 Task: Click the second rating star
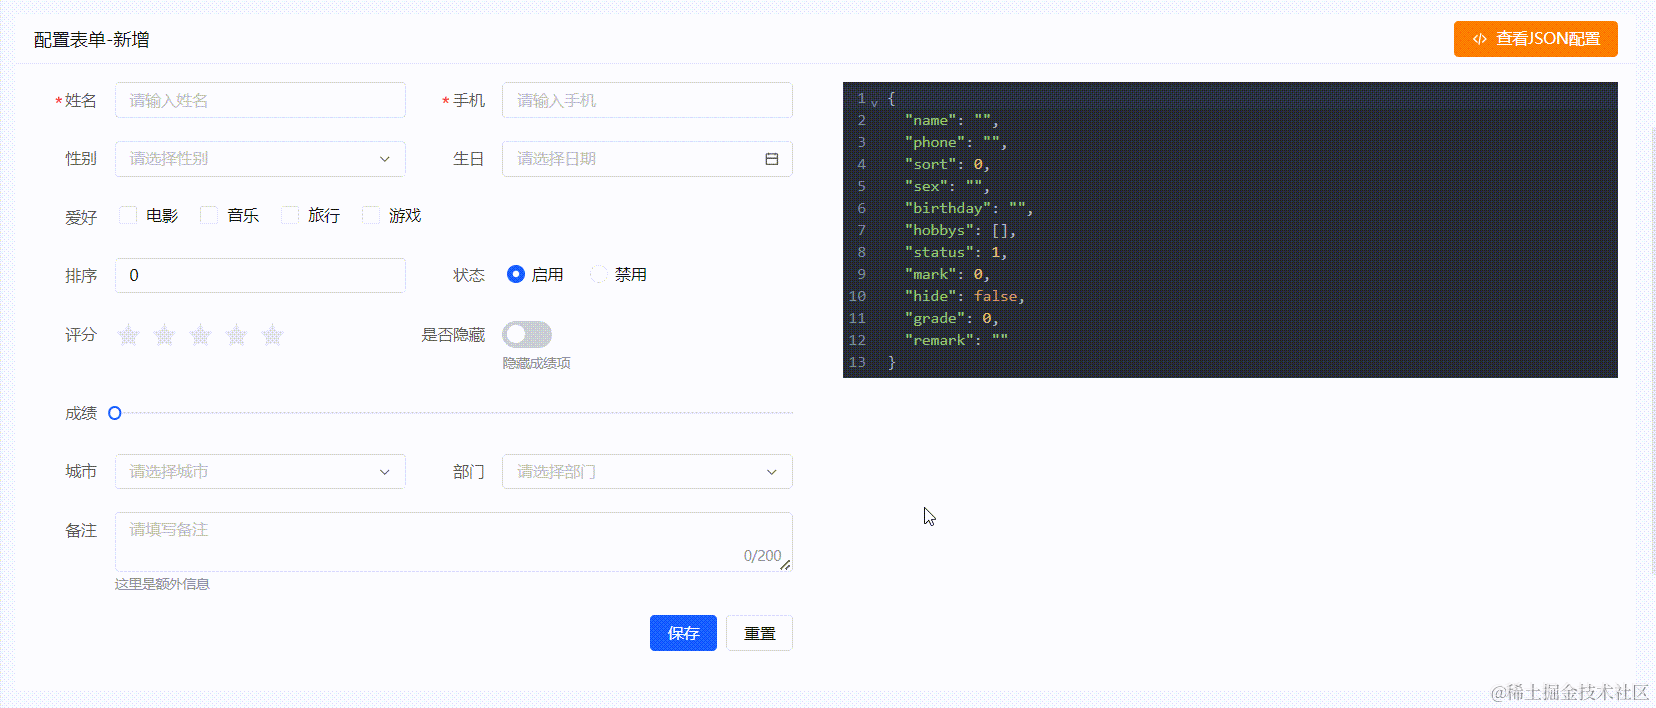point(164,335)
